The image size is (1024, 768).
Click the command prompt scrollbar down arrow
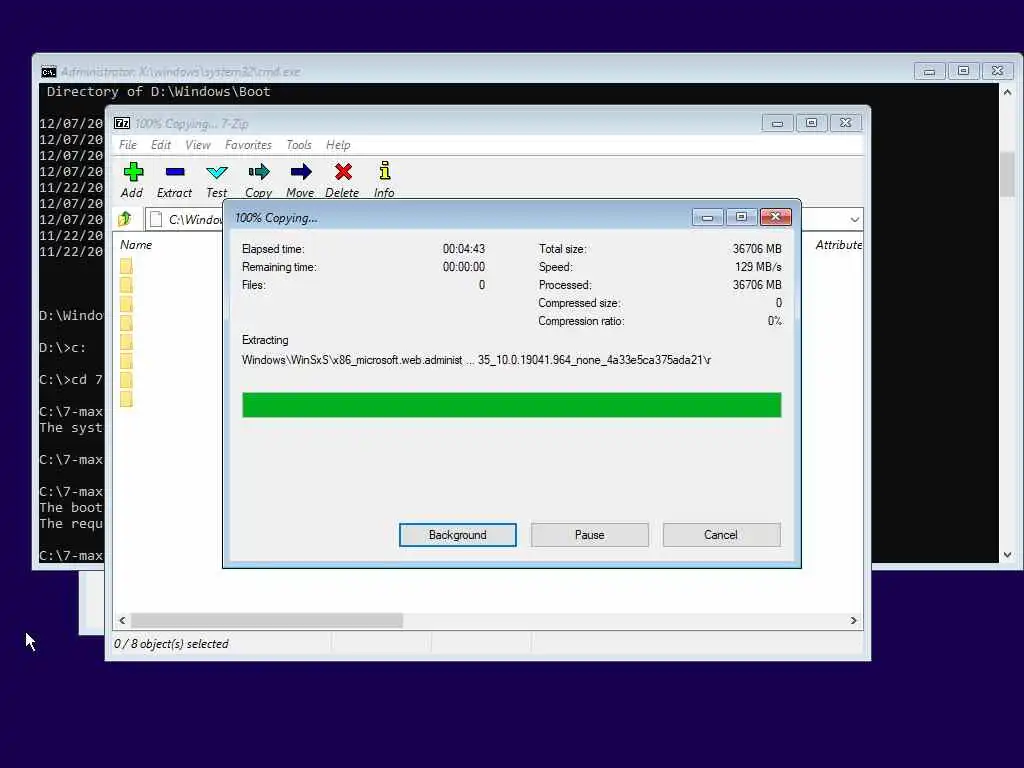(1007, 554)
